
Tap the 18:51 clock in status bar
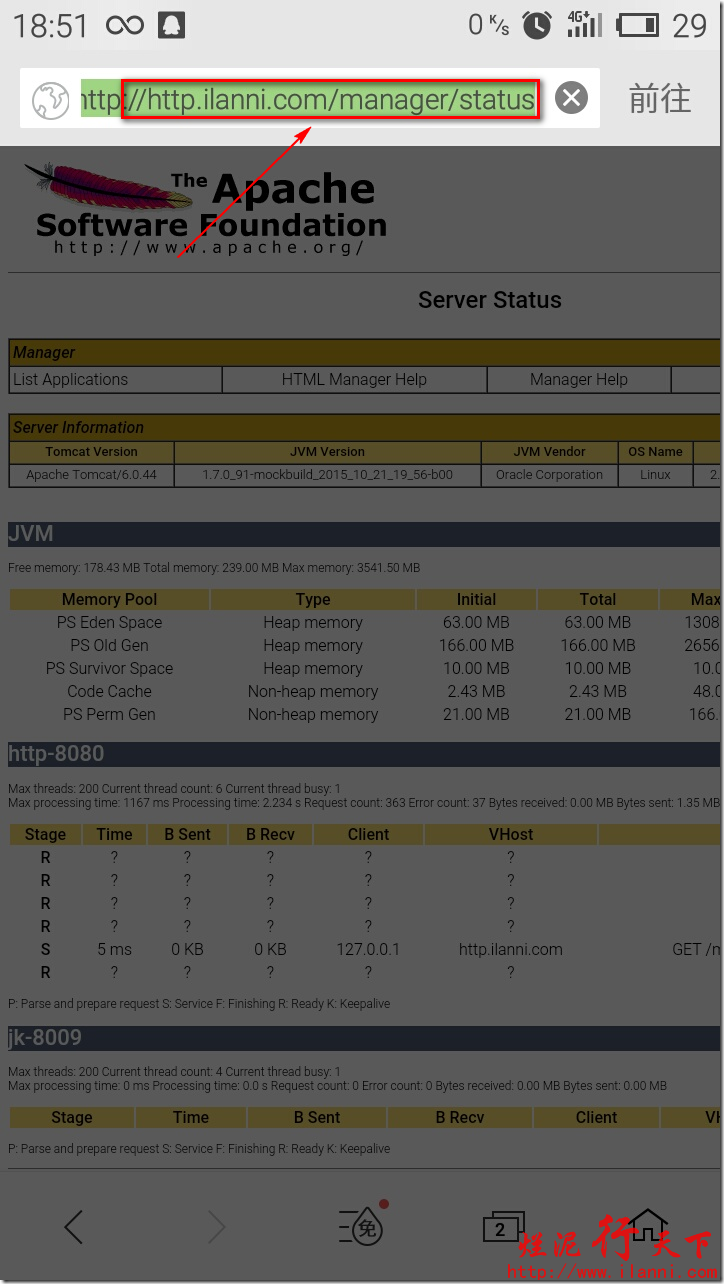point(51,26)
